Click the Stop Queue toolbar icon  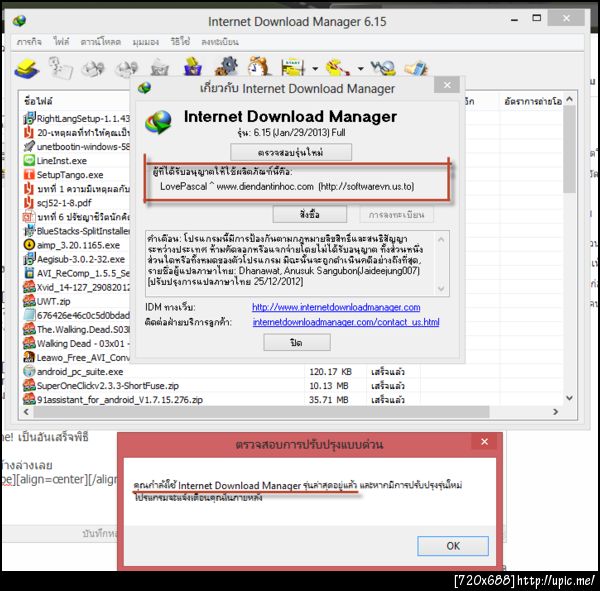[x=338, y=67]
